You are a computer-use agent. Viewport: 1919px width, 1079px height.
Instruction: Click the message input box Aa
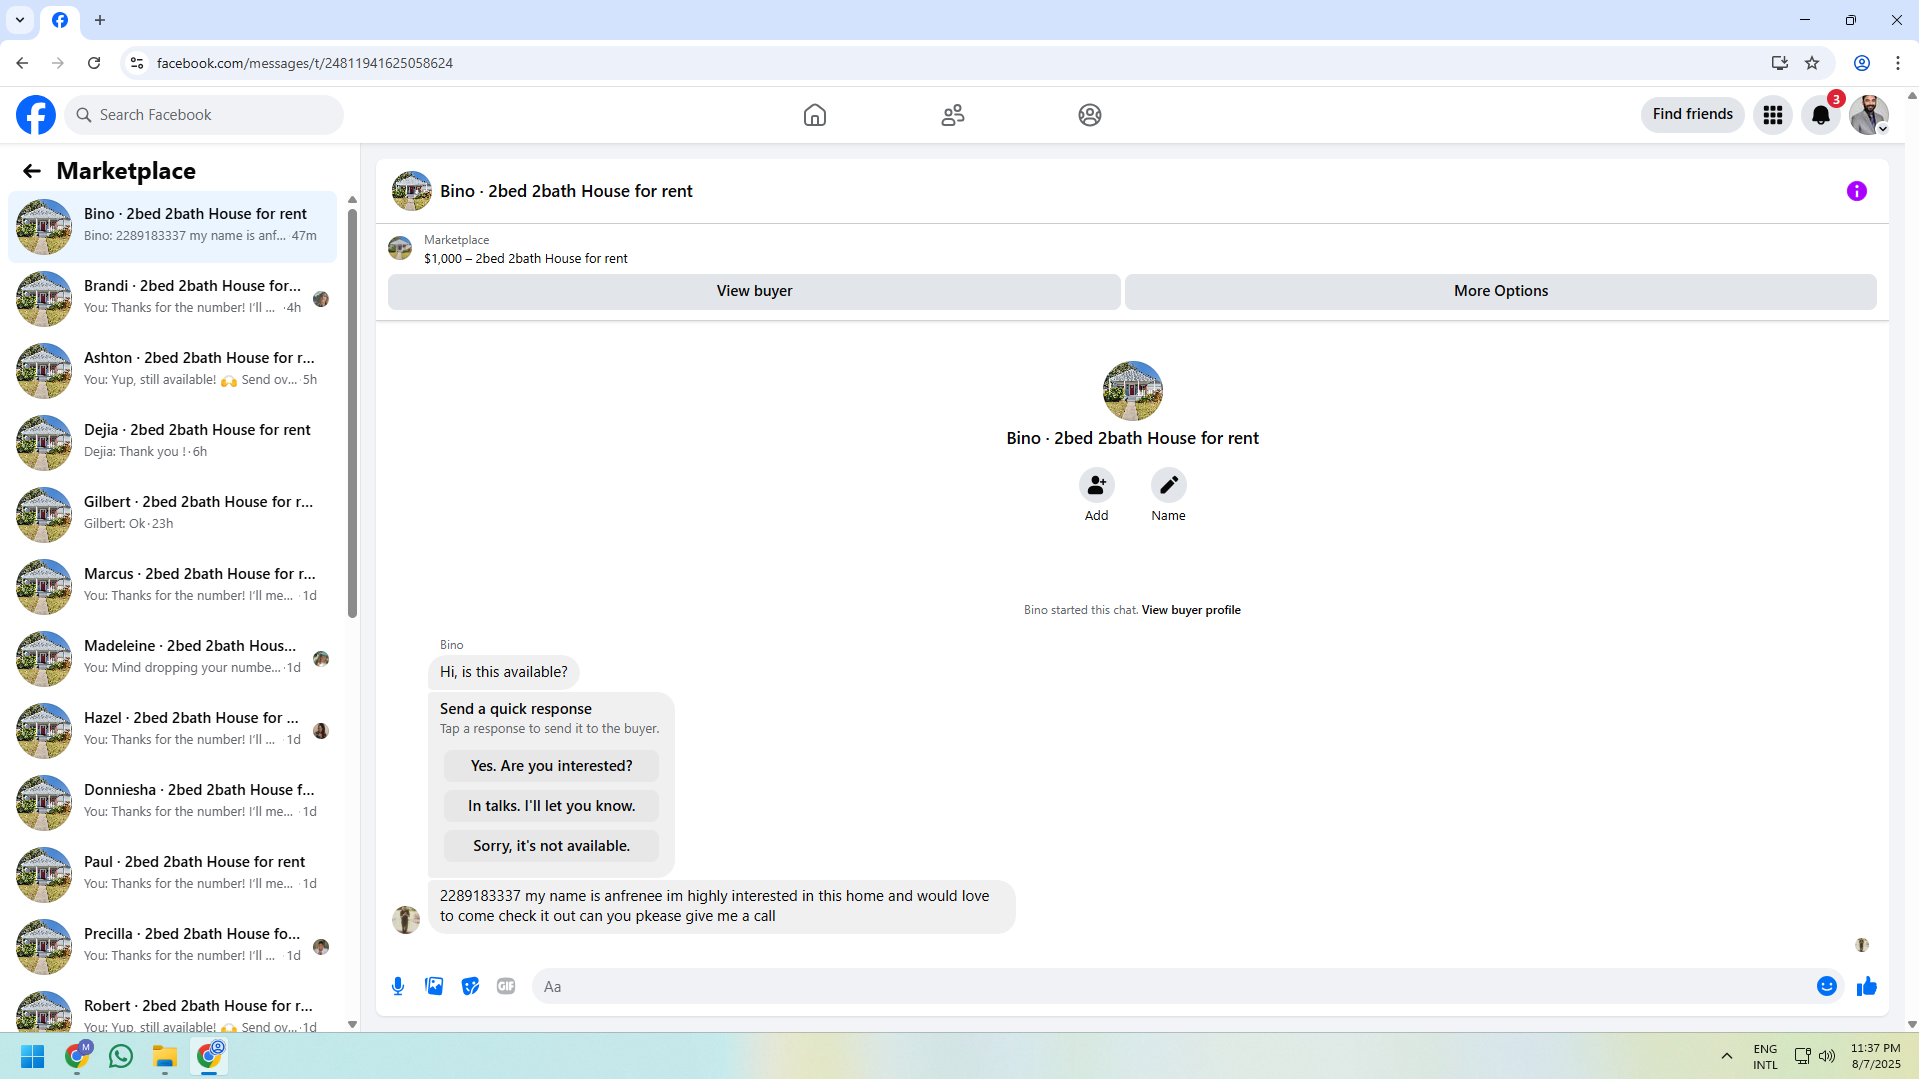coord(1172,987)
